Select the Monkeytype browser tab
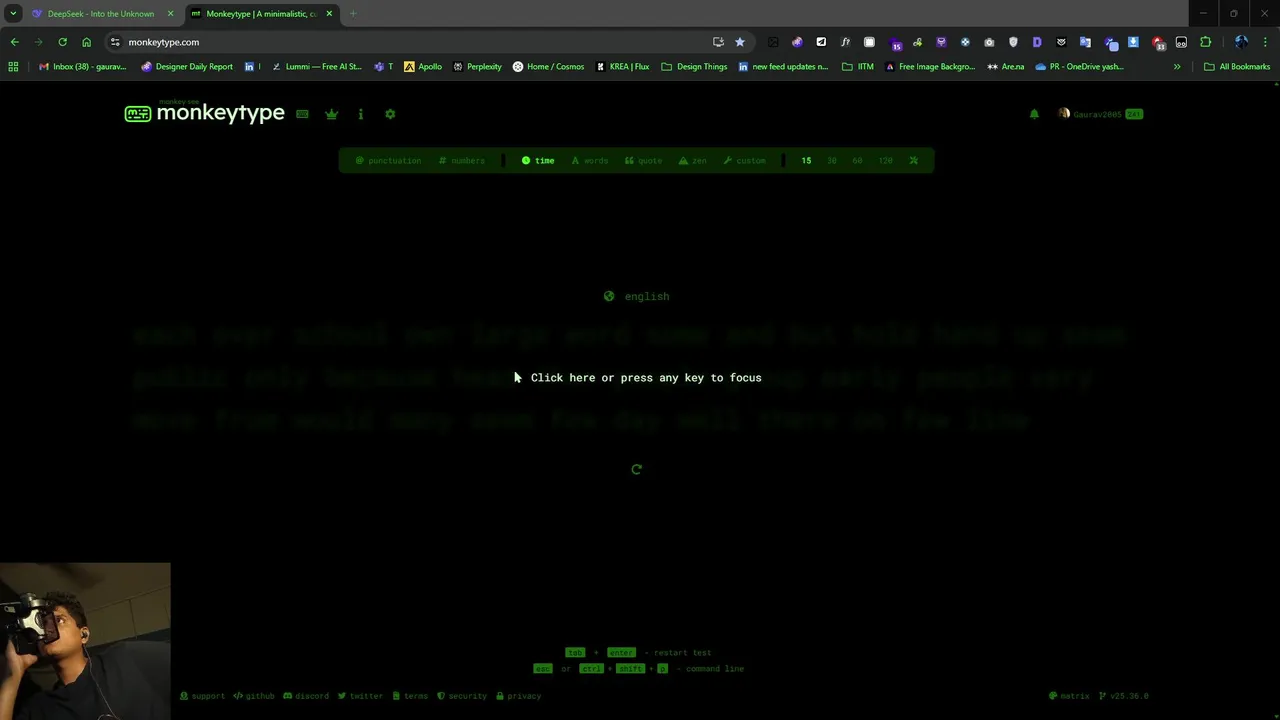The width and height of the screenshot is (1280, 720). (260, 14)
